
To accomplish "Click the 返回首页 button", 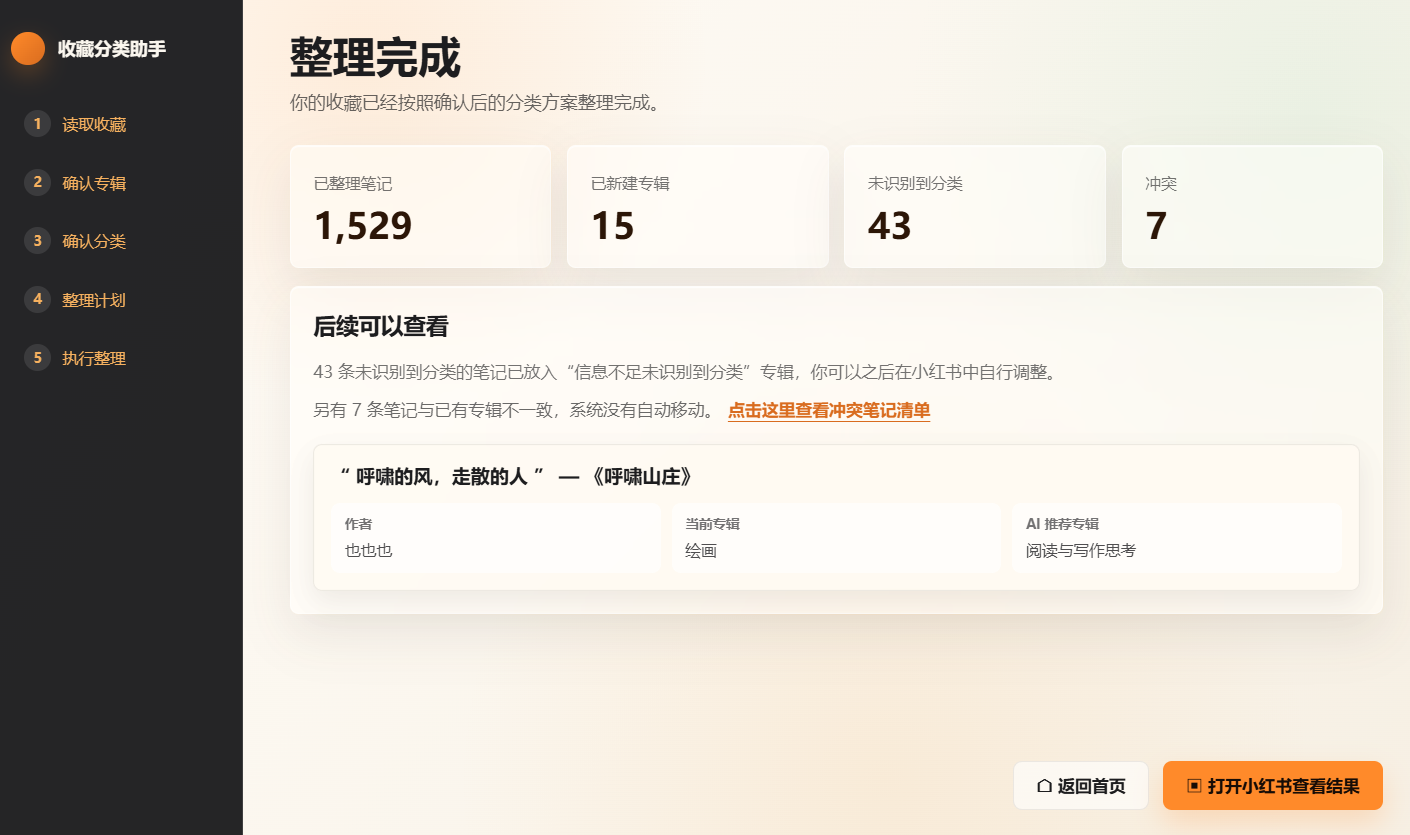I will [x=1081, y=786].
